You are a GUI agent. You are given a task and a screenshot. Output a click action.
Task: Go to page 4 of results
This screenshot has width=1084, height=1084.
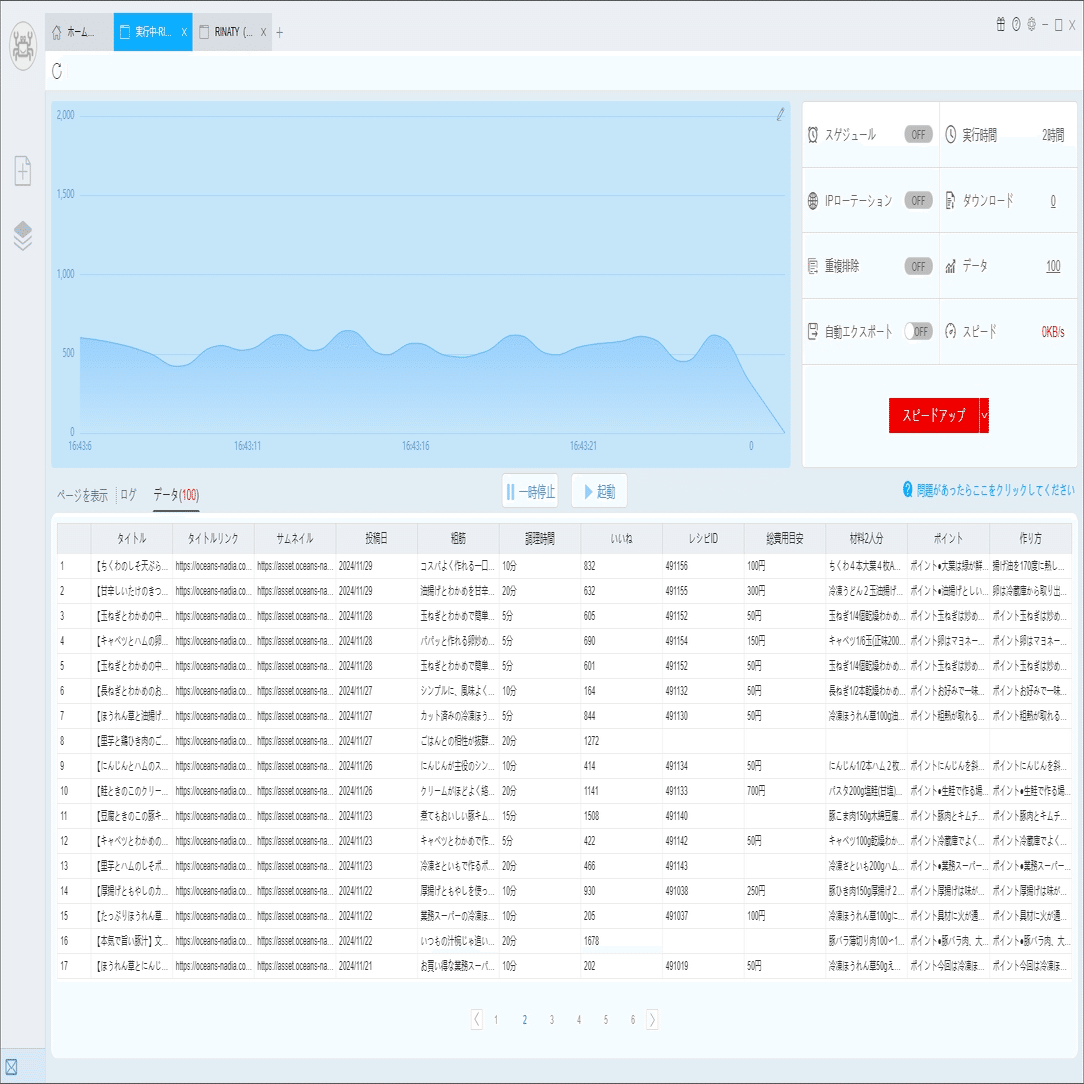(579, 1020)
